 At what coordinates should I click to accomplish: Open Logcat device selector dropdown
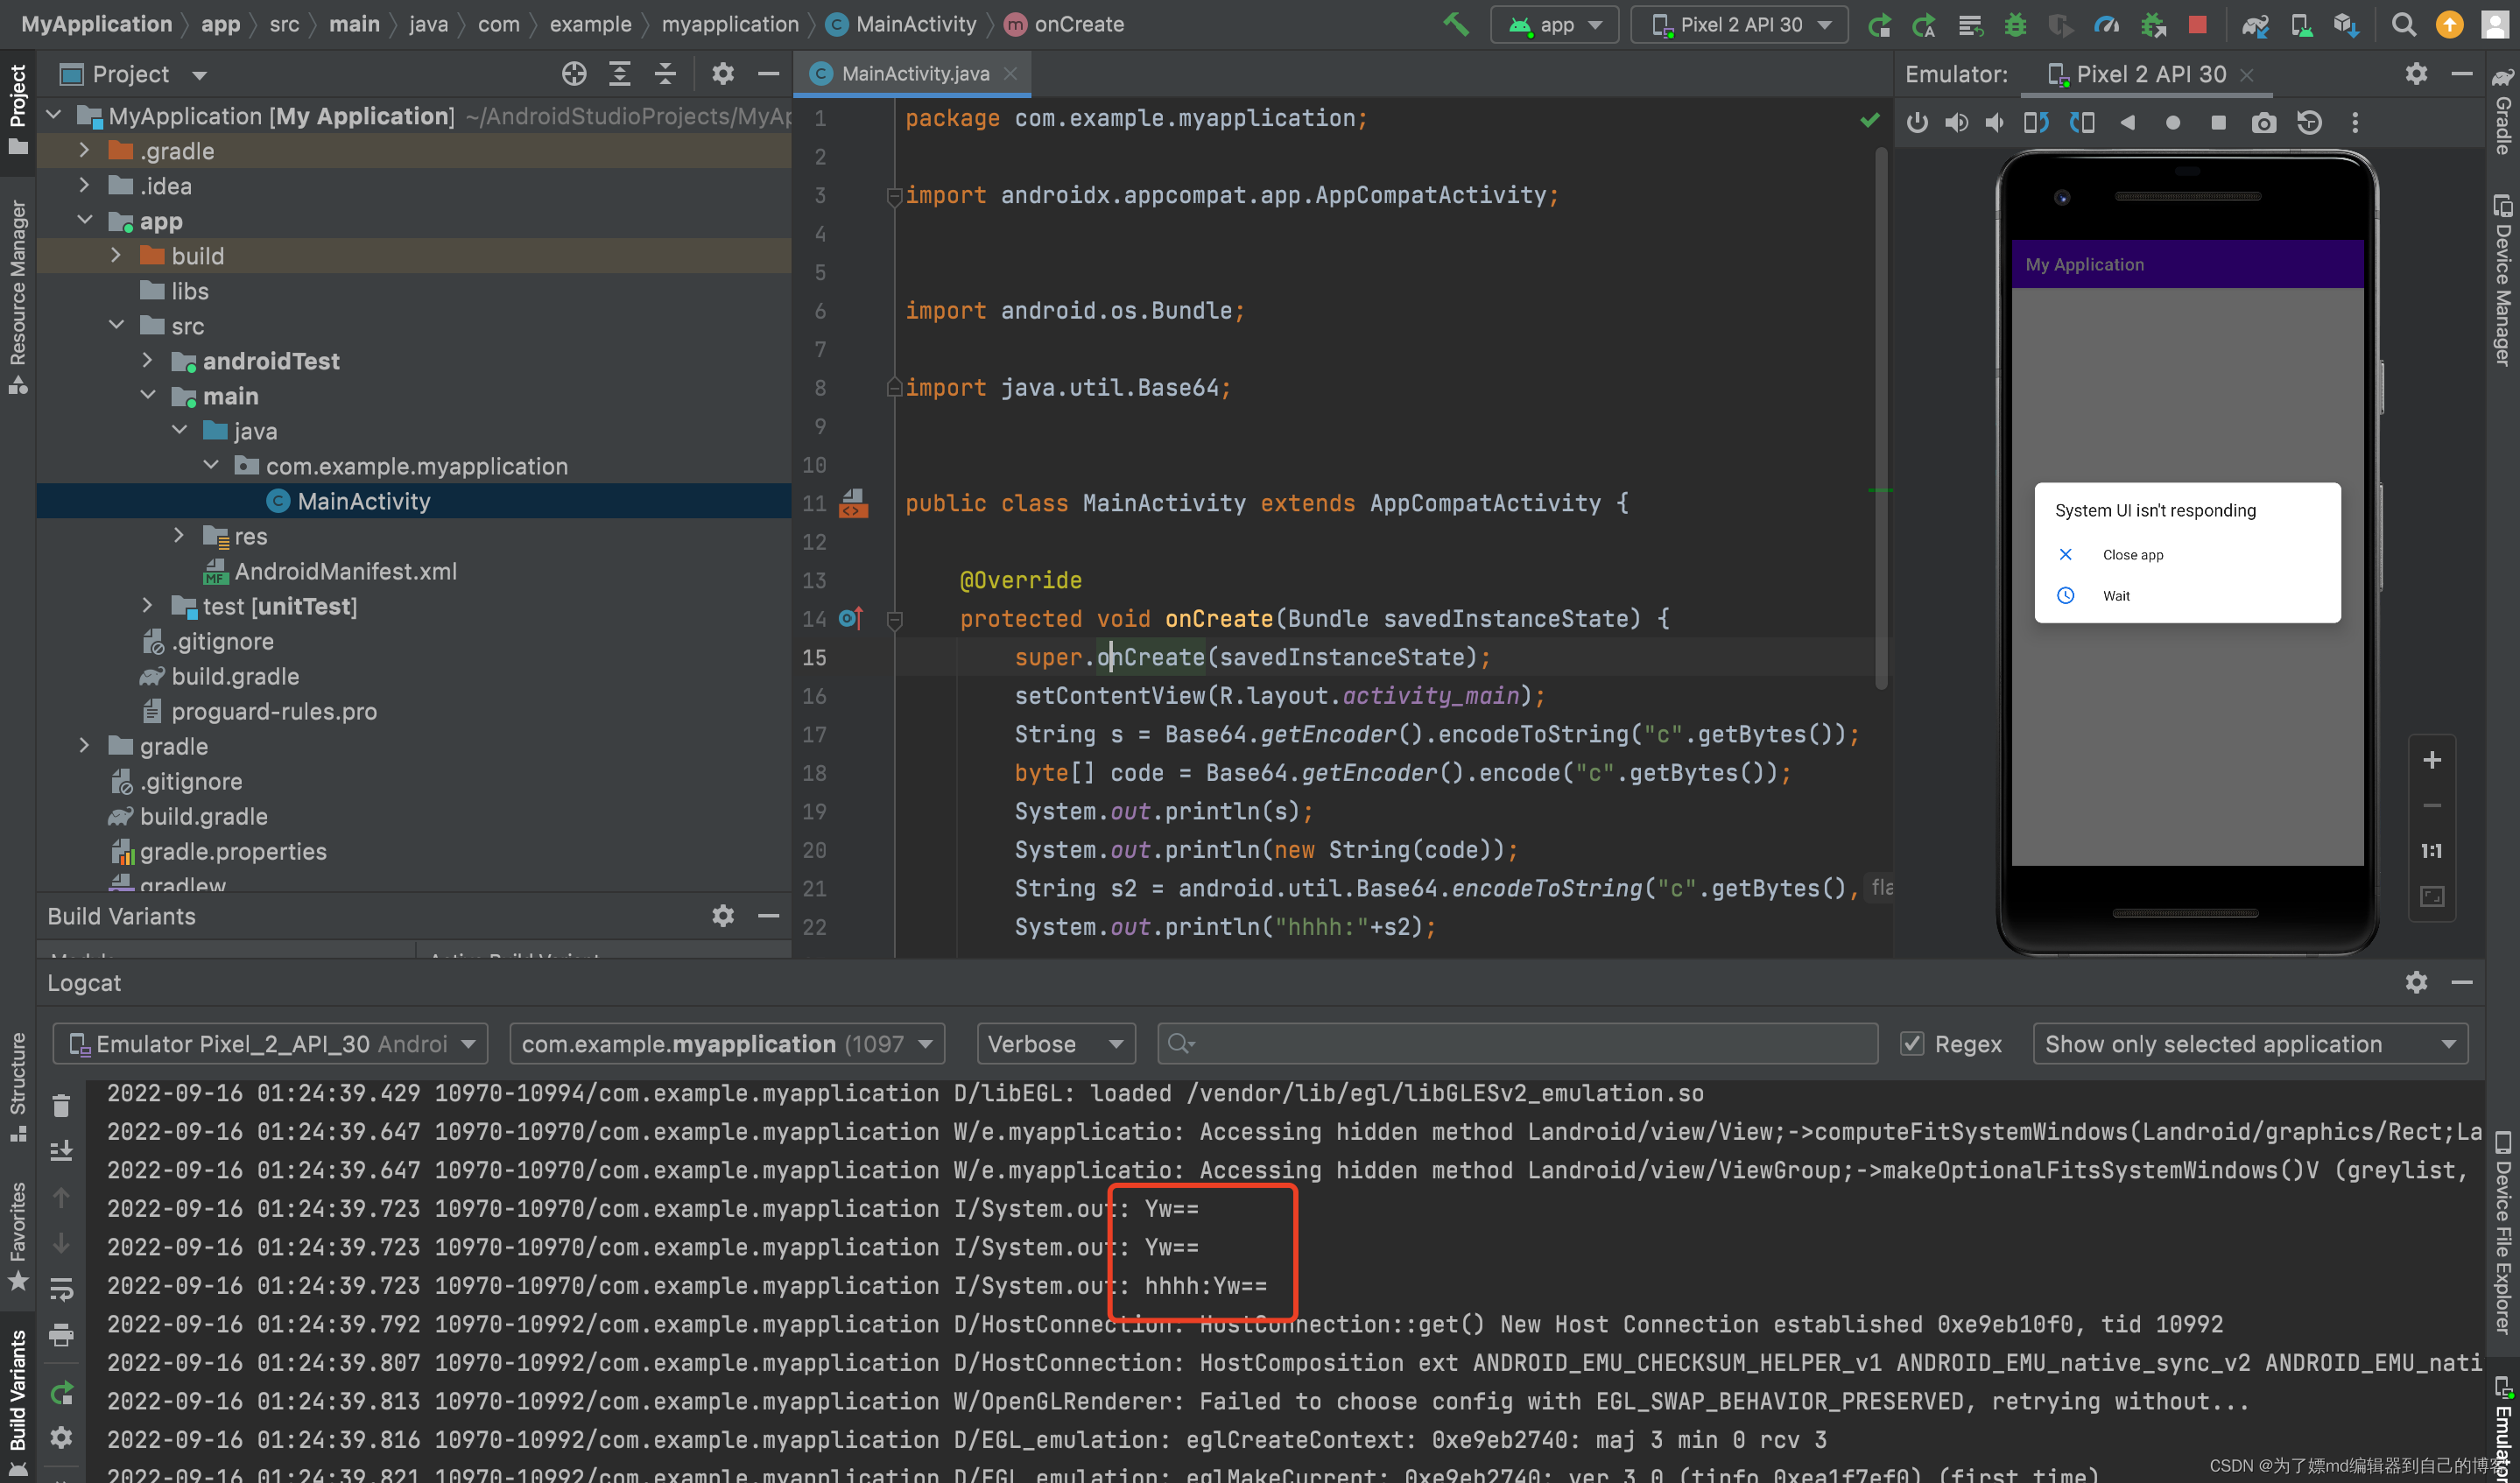pyautogui.click(x=270, y=1043)
